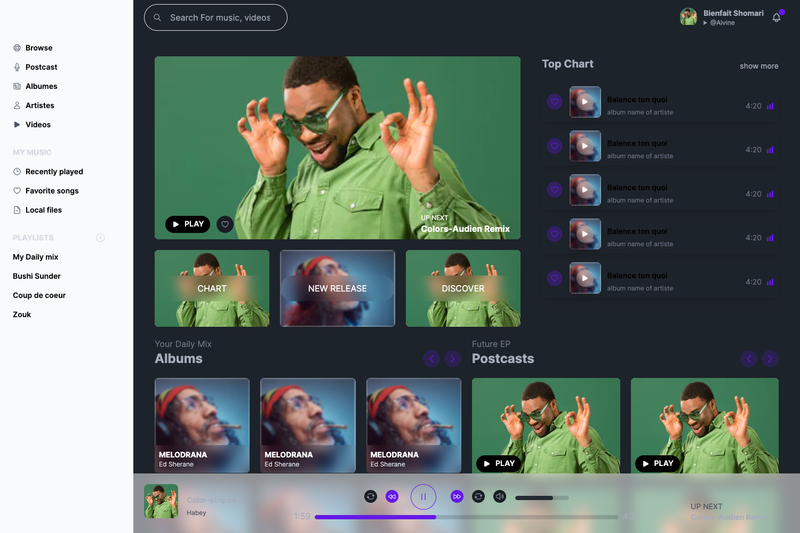
Task: Add a new playlist with plus icon
Action: click(101, 238)
